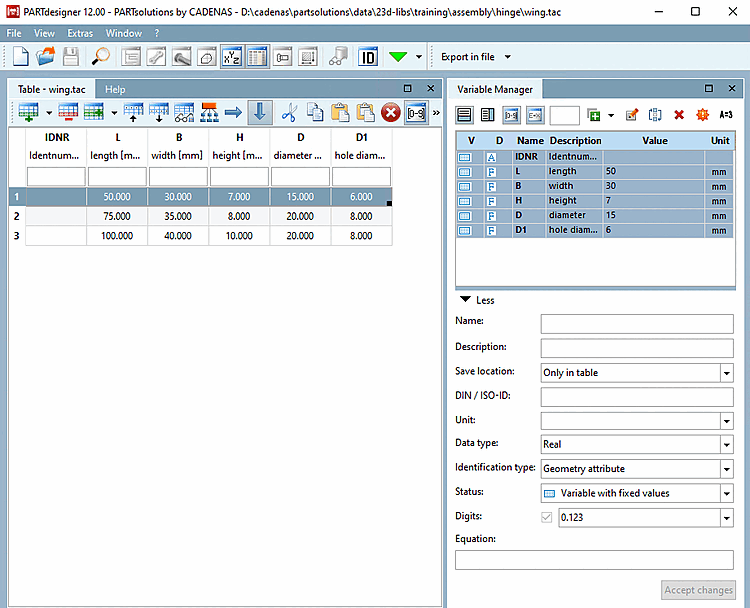Delete variable with red X icon
Viewport: 750px width, 608px height.
point(679,115)
